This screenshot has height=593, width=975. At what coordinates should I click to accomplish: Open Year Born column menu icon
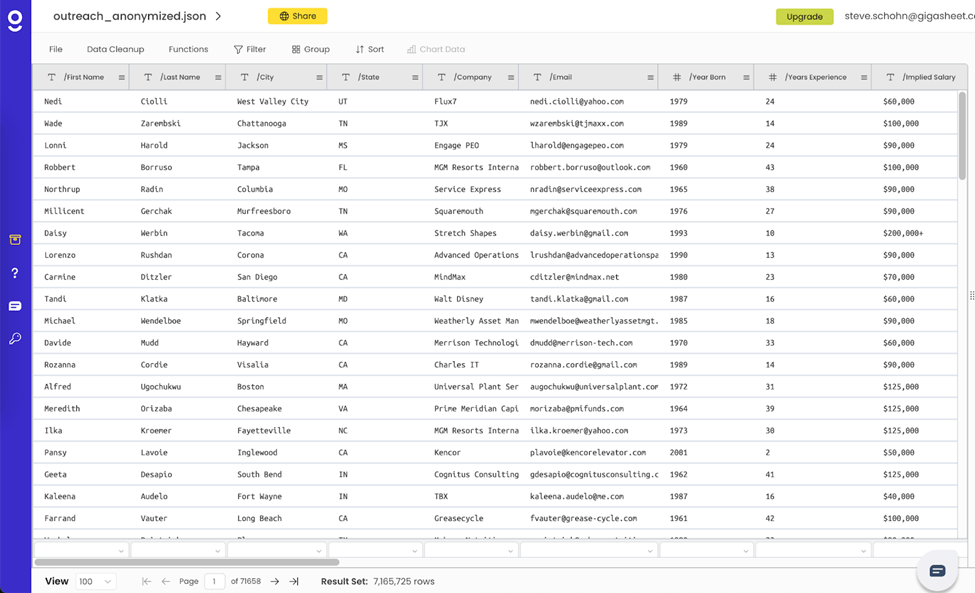[x=746, y=78]
